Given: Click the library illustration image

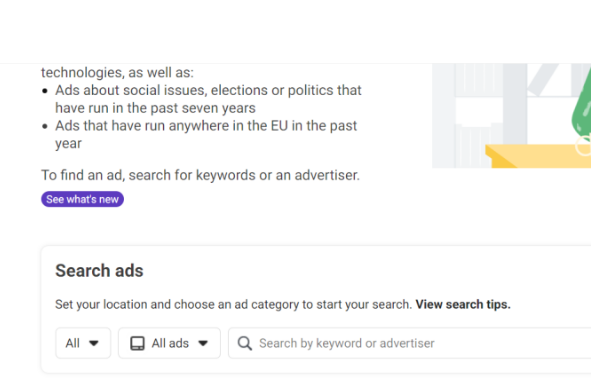Looking at the screenshot, I should 511,116.
